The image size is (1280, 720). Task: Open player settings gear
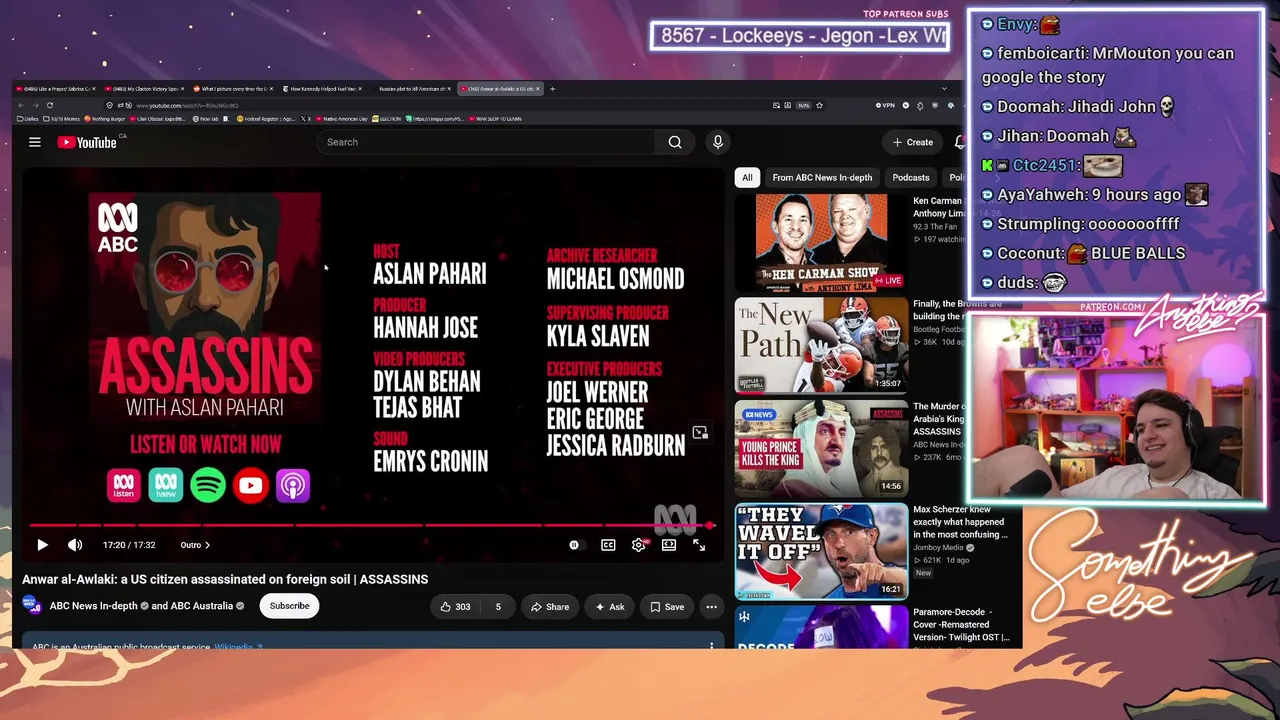pos(638,545)
